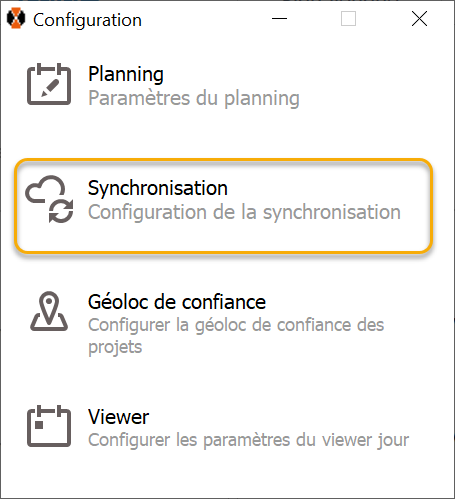The image size is (455, 499).
Task: Click "Configuration de la synchronisation" subtitle
Action: point(244,212)
